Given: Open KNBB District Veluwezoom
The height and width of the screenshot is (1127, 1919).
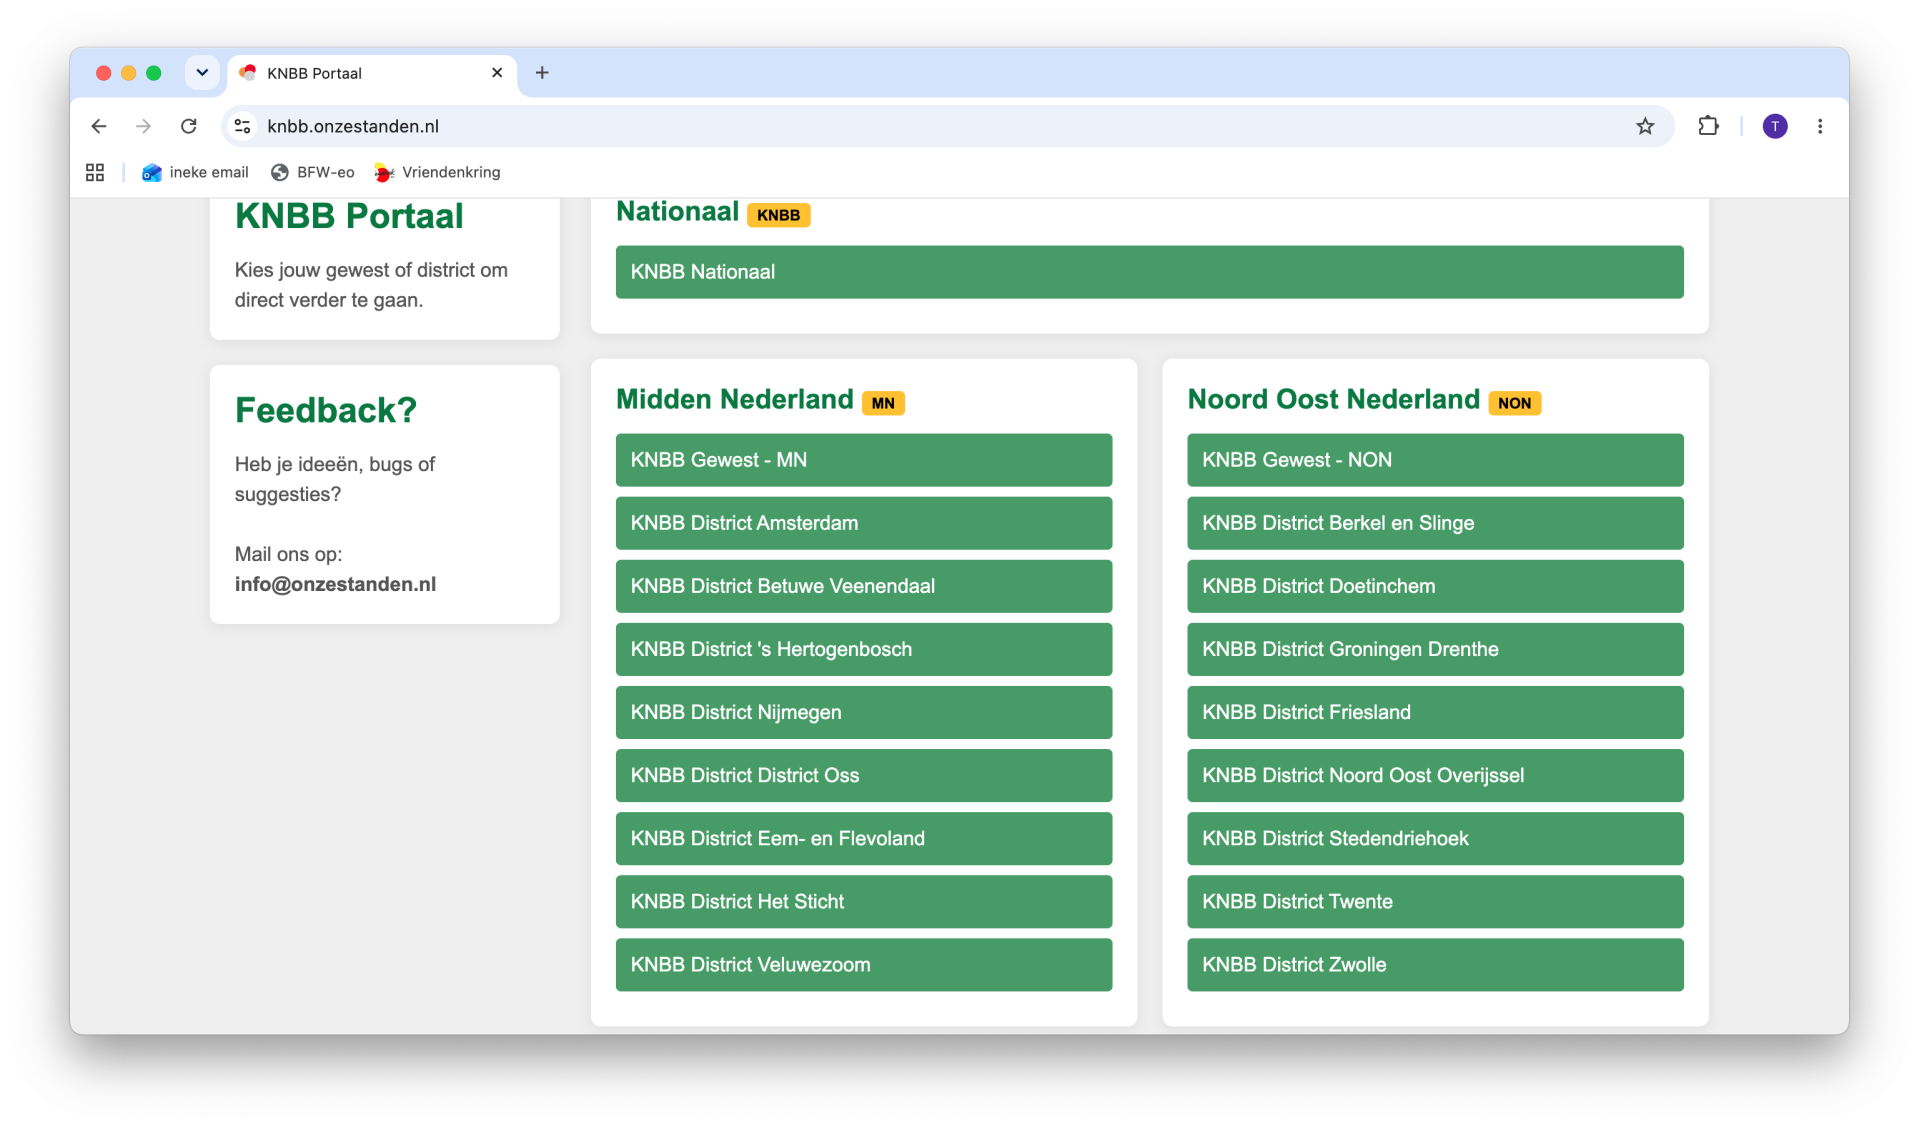Looking at the screenshot, I should click(x=864, y=964).
